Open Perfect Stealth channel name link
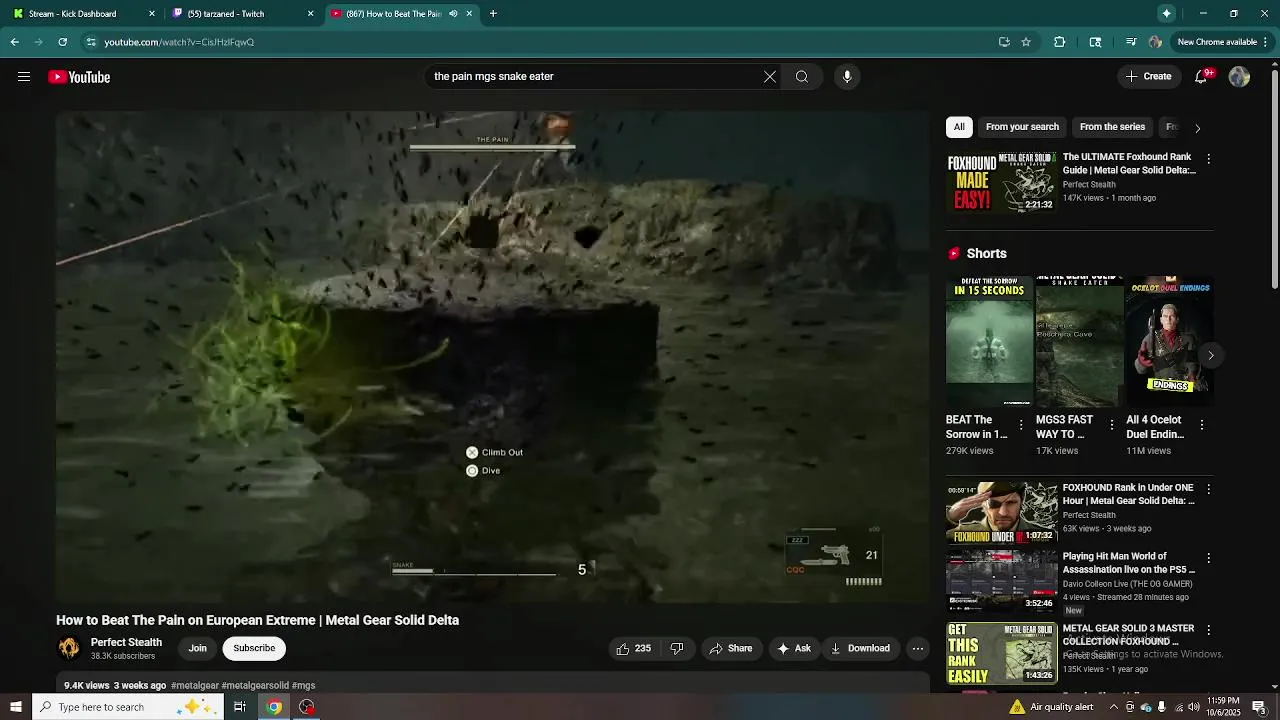 [x=126, y=643]
